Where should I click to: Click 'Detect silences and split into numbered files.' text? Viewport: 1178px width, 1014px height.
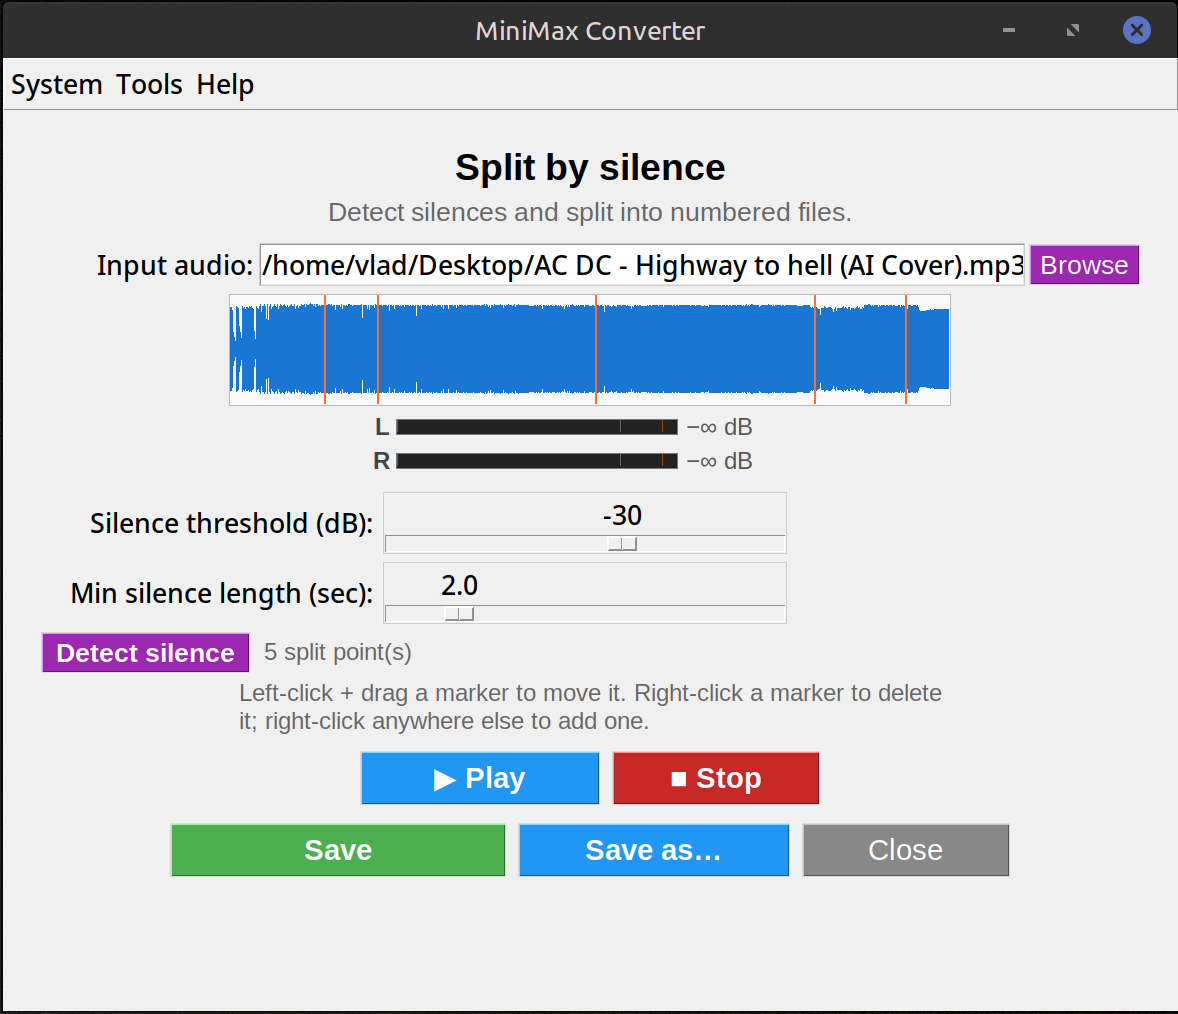[x=590, y=213]
